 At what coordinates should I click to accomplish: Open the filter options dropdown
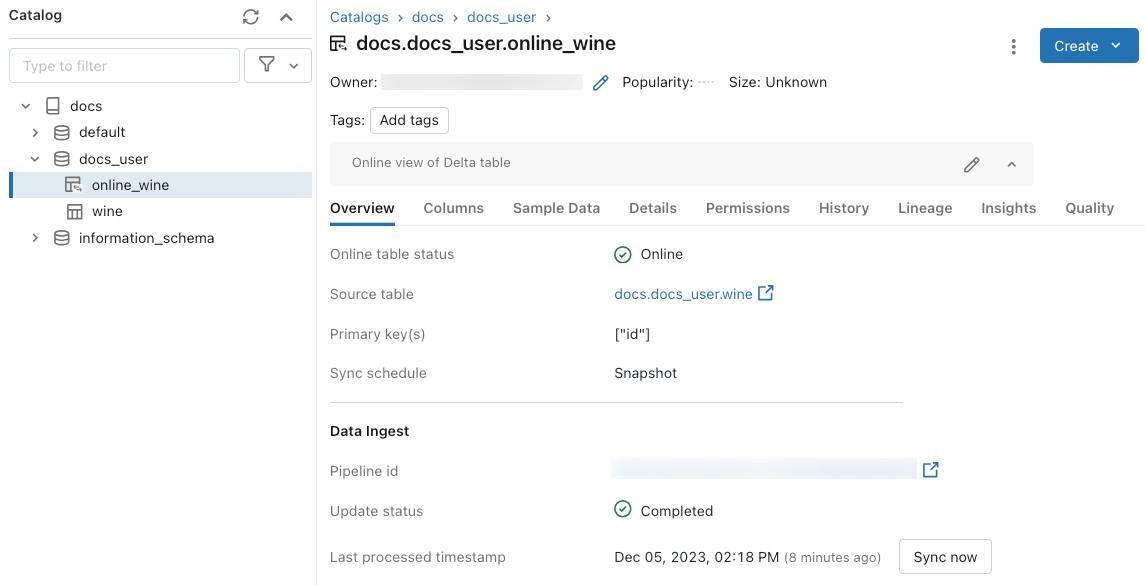[x=278, y=66]
